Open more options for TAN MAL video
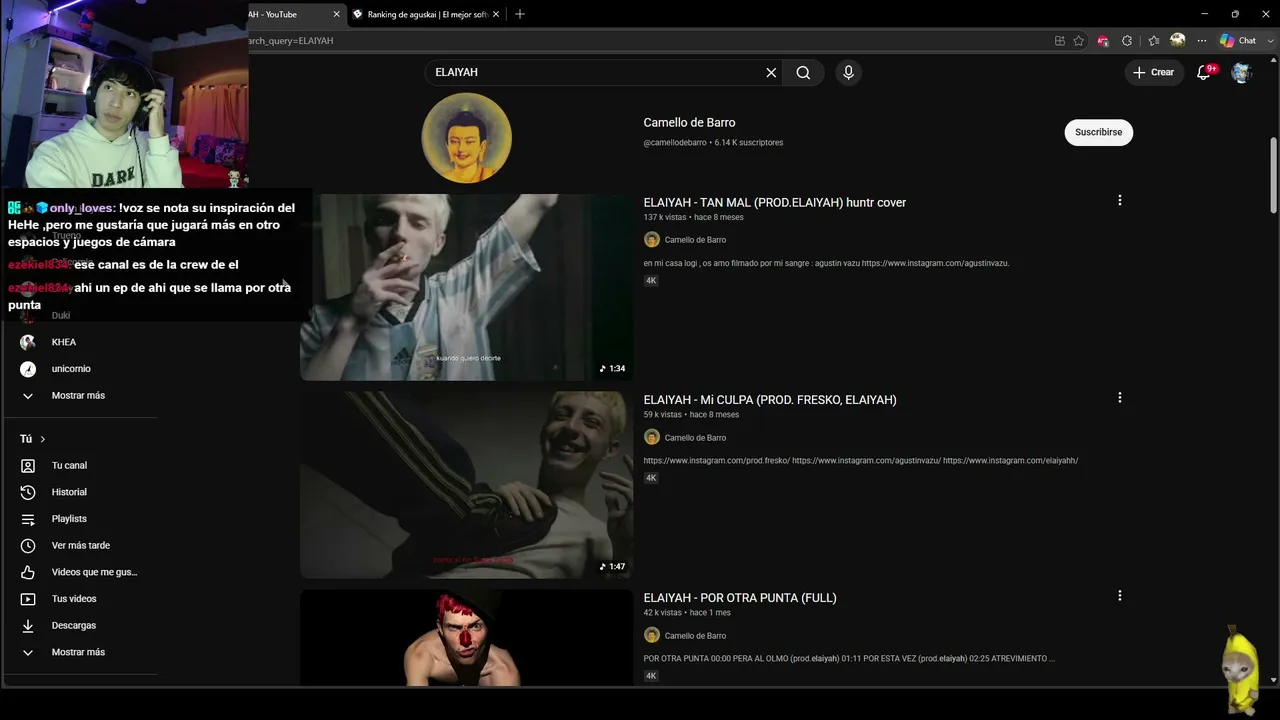The height and width of the screenshot is (720, 1280). 1119,200
